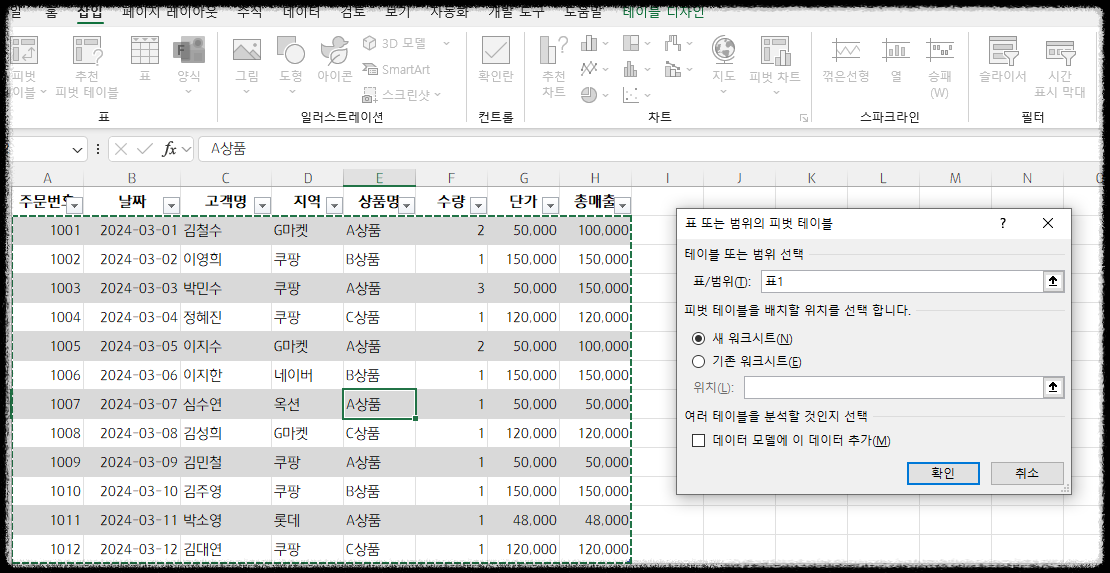The image size is (1110, 573).
Task: Click the date cell 2024-03-11
Action: click(x=132, y=520)
